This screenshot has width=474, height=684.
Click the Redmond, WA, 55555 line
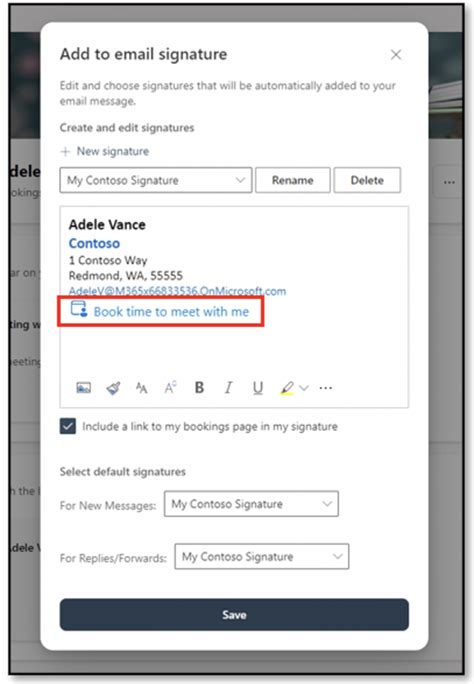pos(126,276)
